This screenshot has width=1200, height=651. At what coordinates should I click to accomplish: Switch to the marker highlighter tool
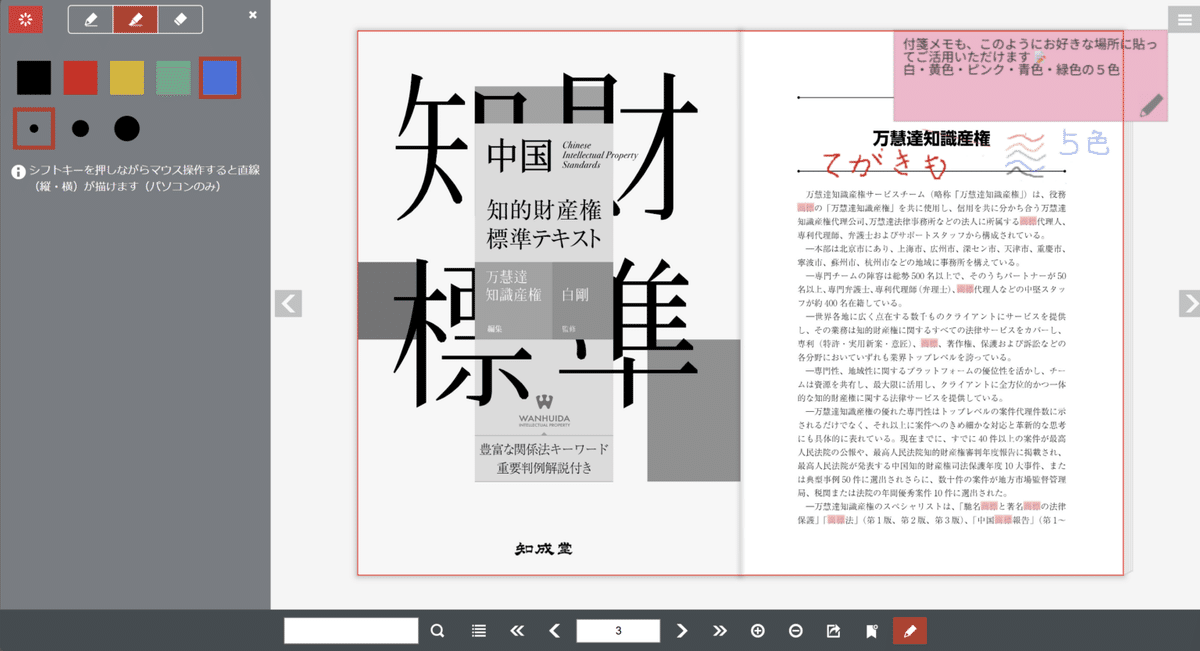135,18
